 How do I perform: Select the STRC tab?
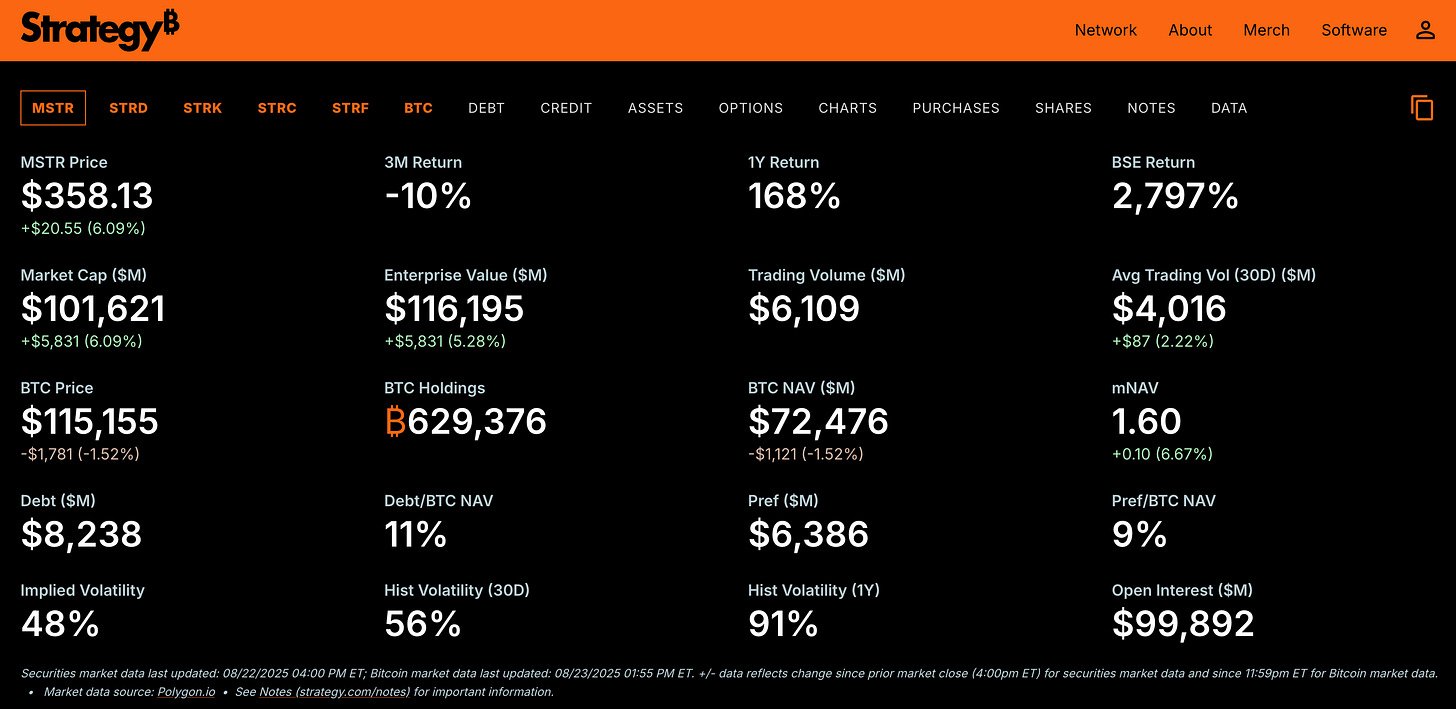coord(277,108)
